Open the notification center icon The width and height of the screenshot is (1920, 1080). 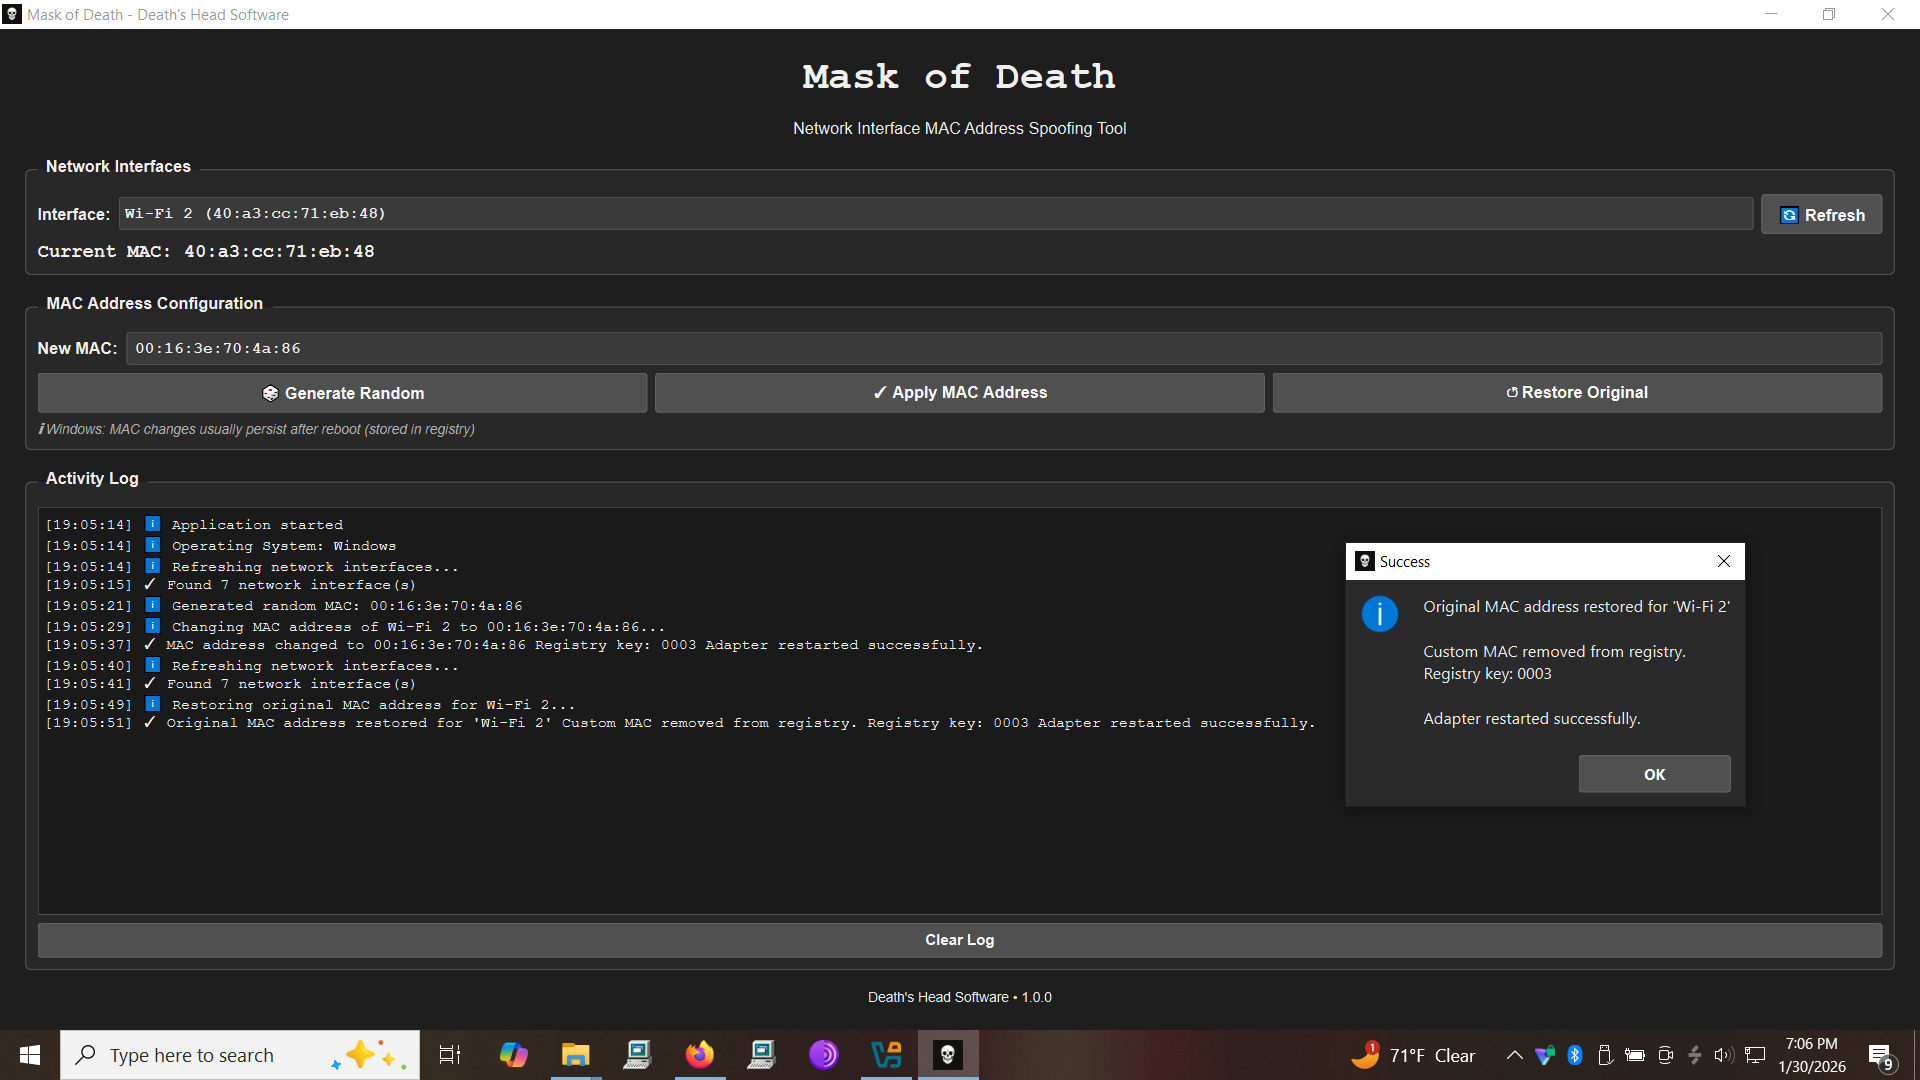(x=1880, y=1055)
